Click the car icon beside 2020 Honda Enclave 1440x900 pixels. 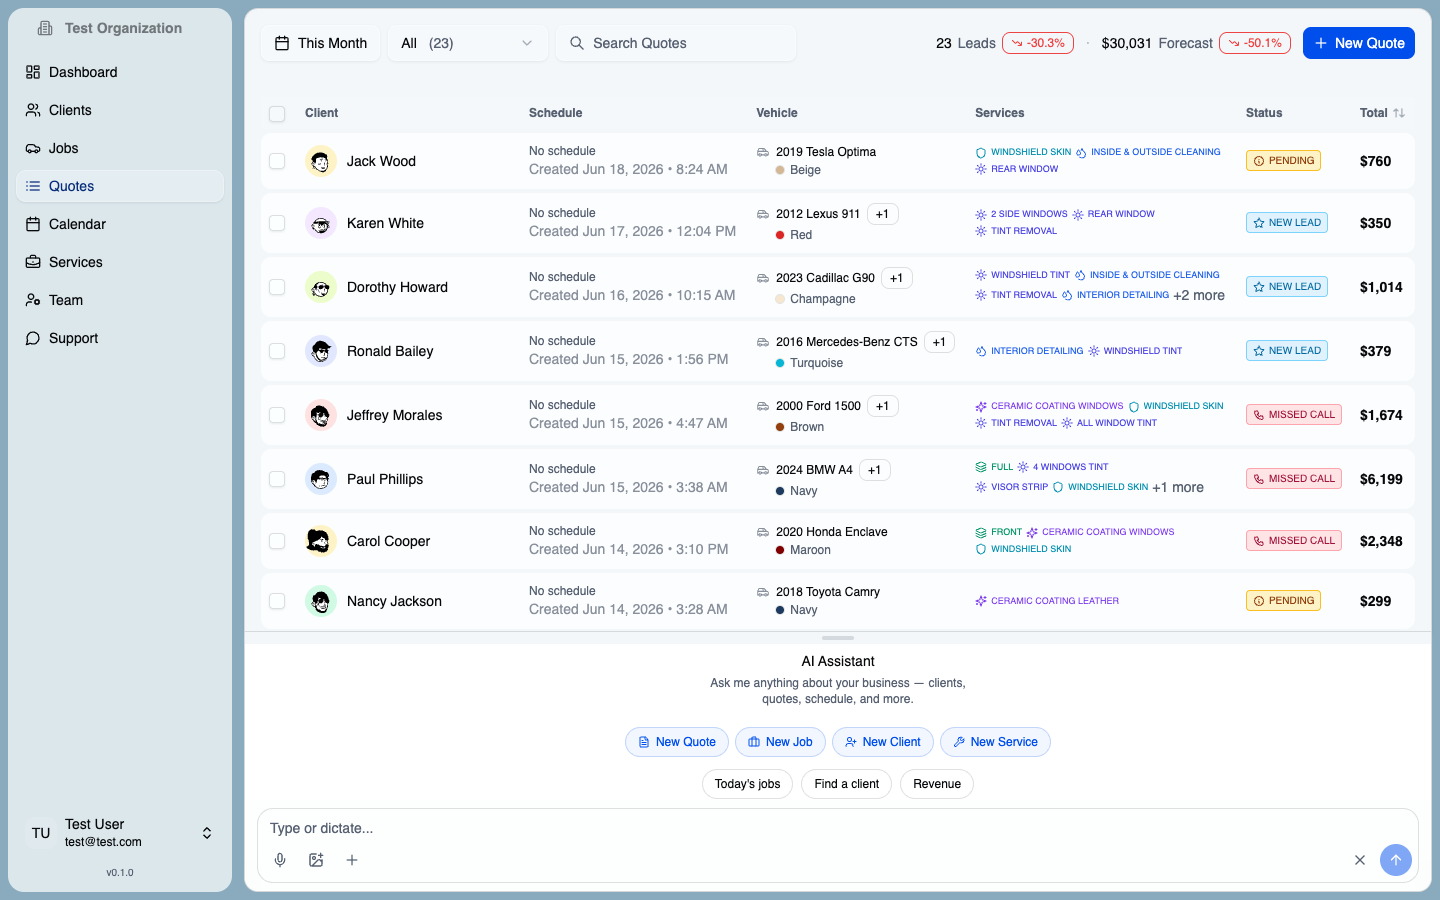coord(763,532)
